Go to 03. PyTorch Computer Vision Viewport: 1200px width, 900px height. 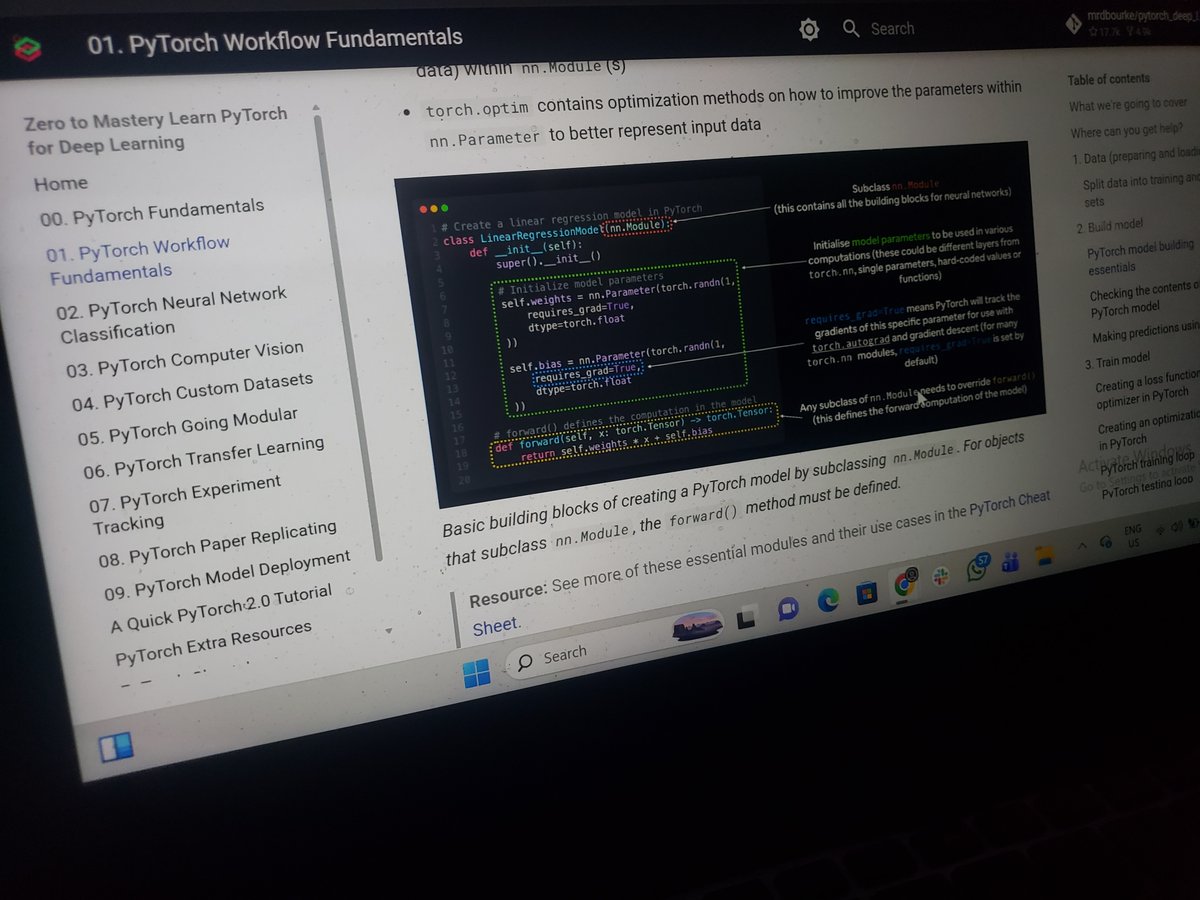tap(185, 360)
